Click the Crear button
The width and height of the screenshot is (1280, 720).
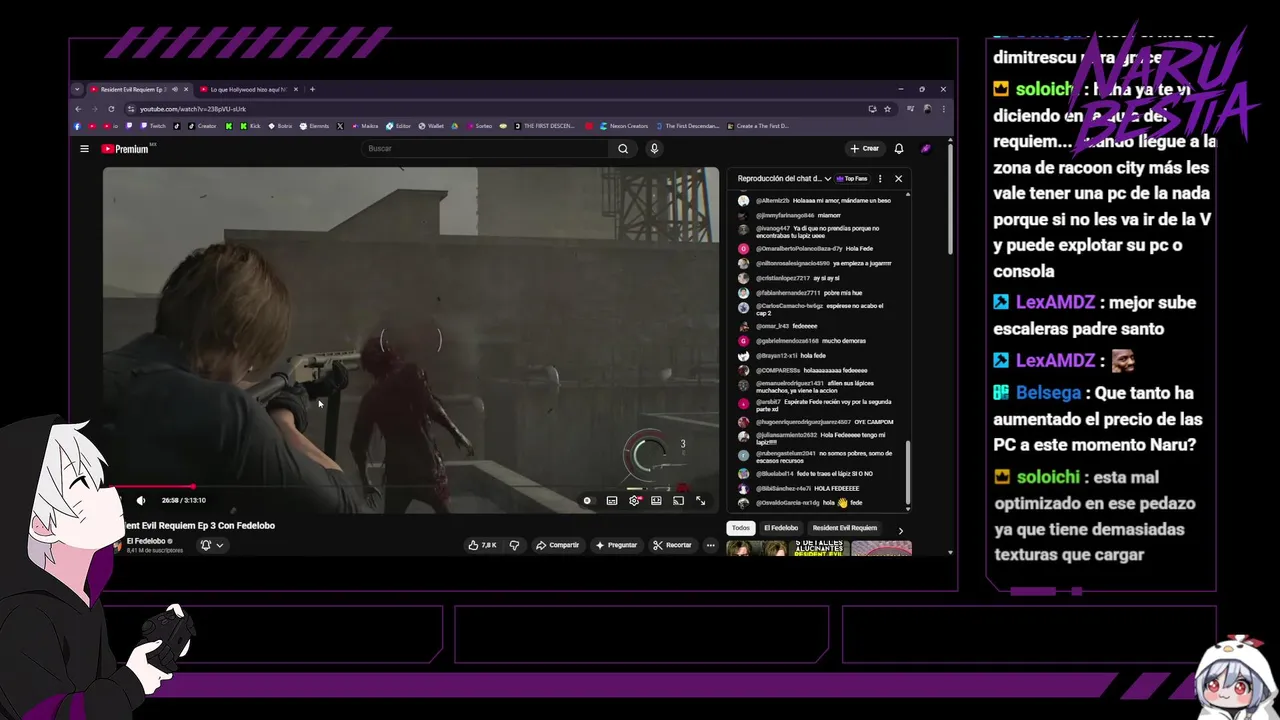(864, 149)
